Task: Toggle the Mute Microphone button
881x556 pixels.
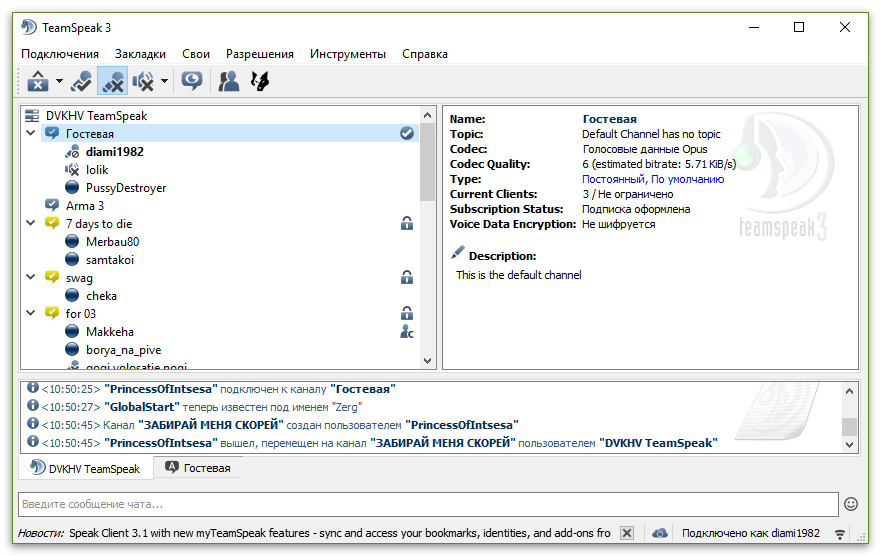Action: [112, 81]
